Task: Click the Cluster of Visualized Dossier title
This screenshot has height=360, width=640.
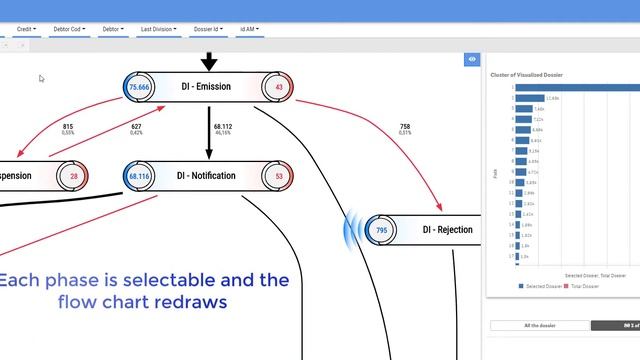Action: (x=527, y=75)
